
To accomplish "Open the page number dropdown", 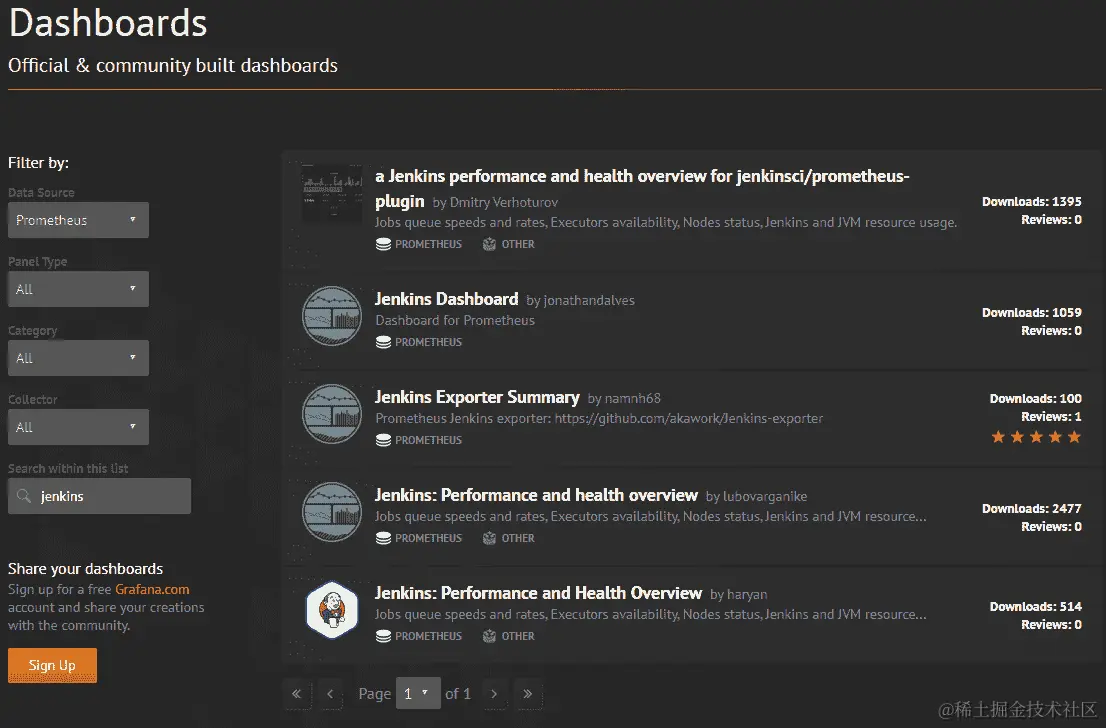I will click(x=418, y=693).
